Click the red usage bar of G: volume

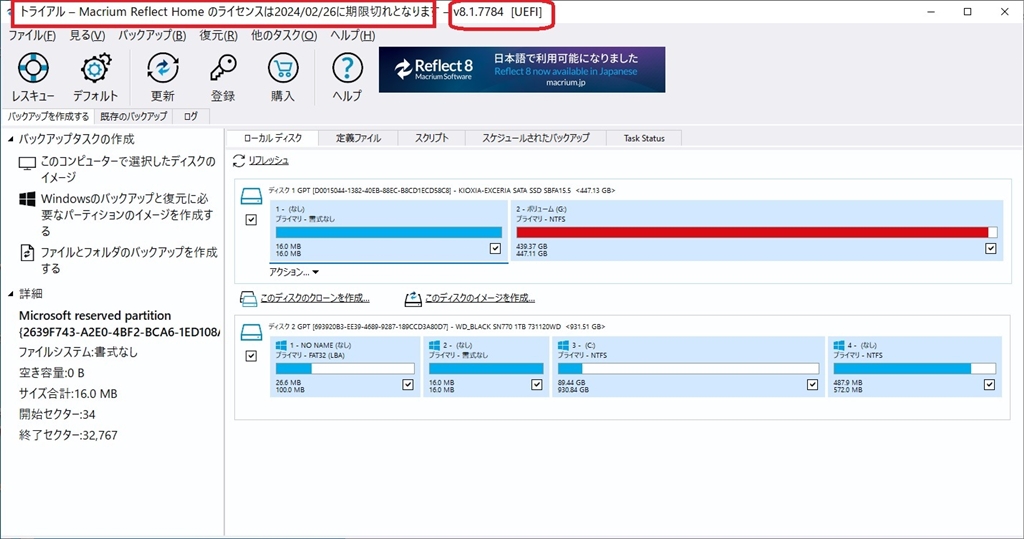[x=756, y=232]
